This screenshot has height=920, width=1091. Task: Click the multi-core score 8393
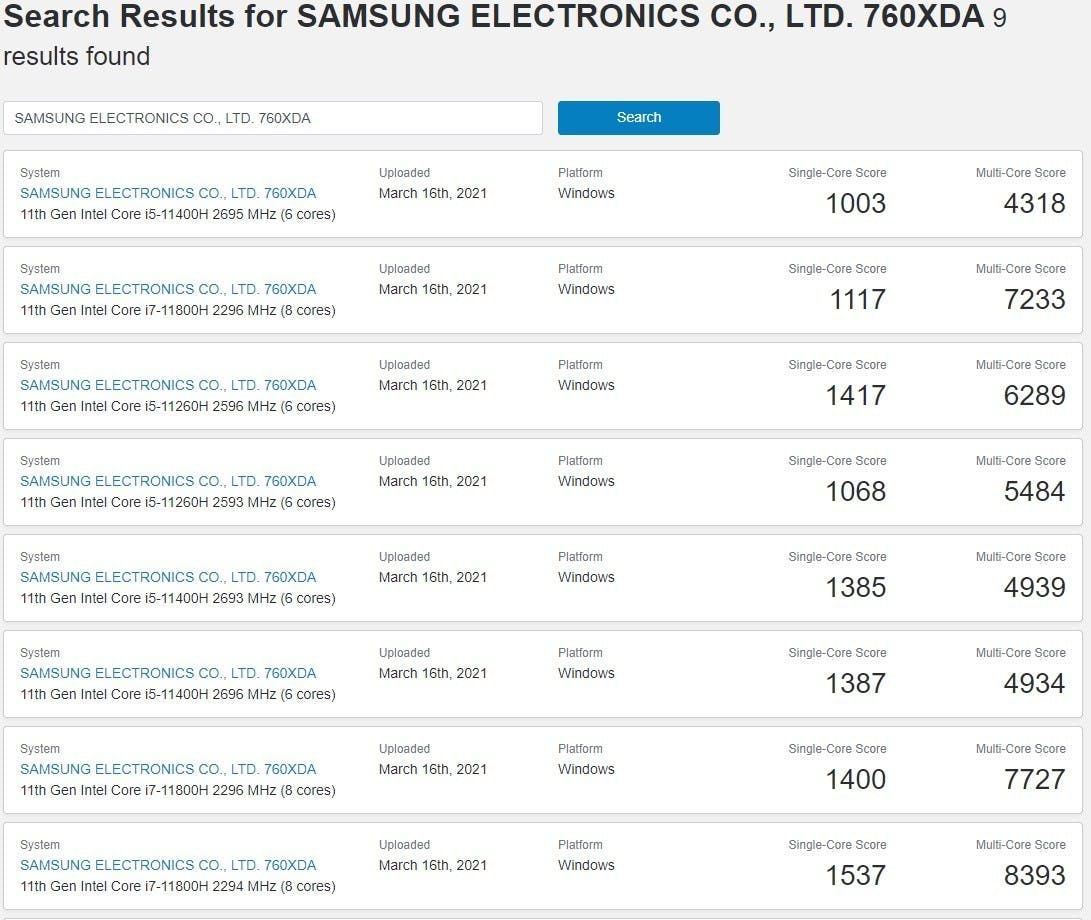click(1034, 876)
